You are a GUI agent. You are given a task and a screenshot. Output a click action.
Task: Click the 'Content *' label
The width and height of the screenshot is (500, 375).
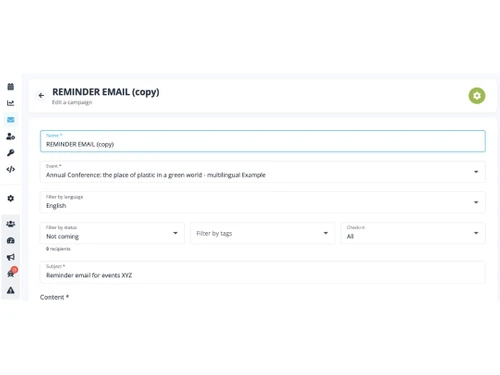tap(54, 297)
